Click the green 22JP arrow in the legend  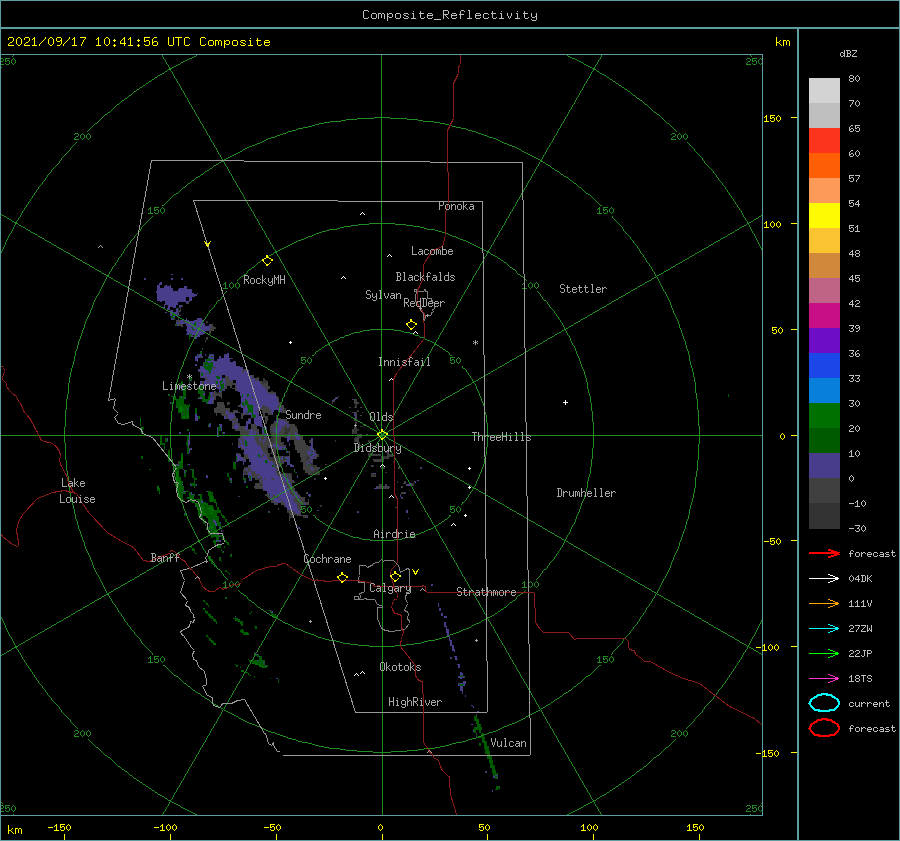click(x=824, y=653)
